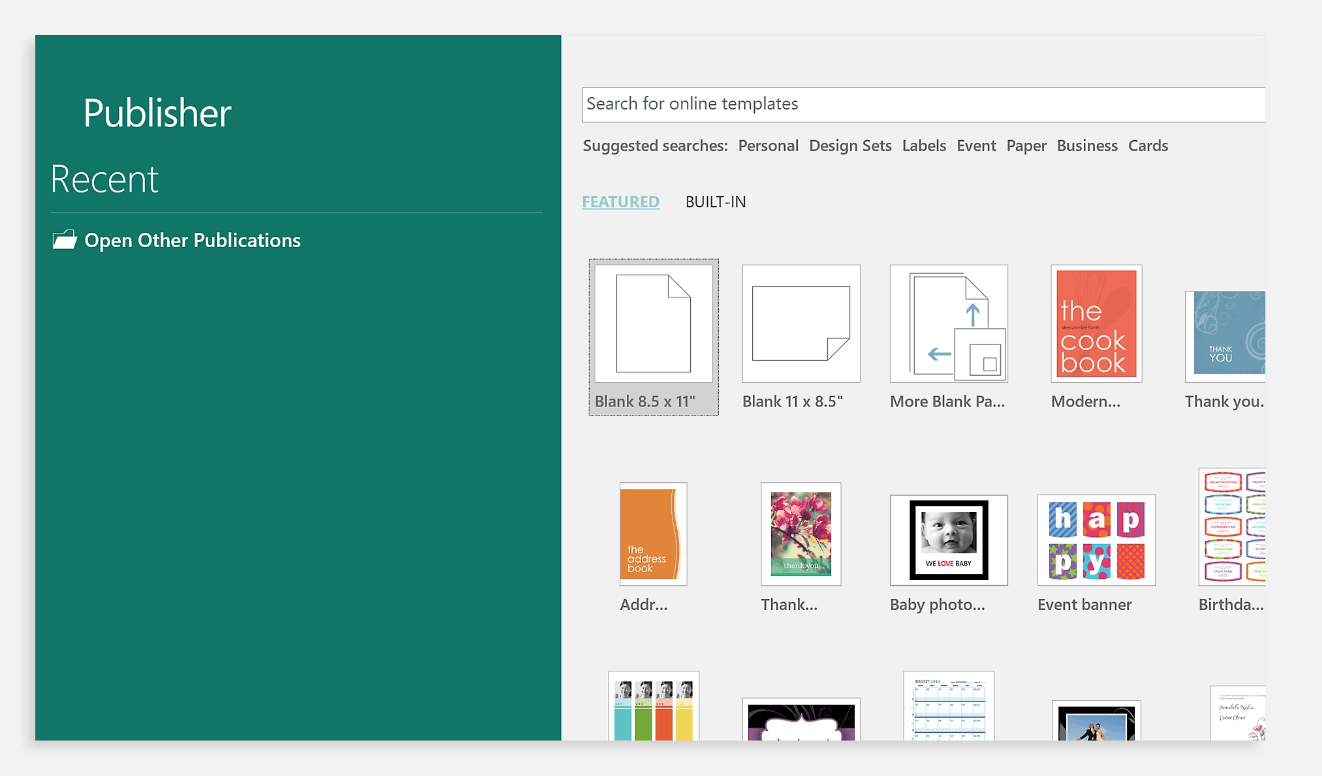Select the Modern cookbook template thumbnail

(1096, 324)
